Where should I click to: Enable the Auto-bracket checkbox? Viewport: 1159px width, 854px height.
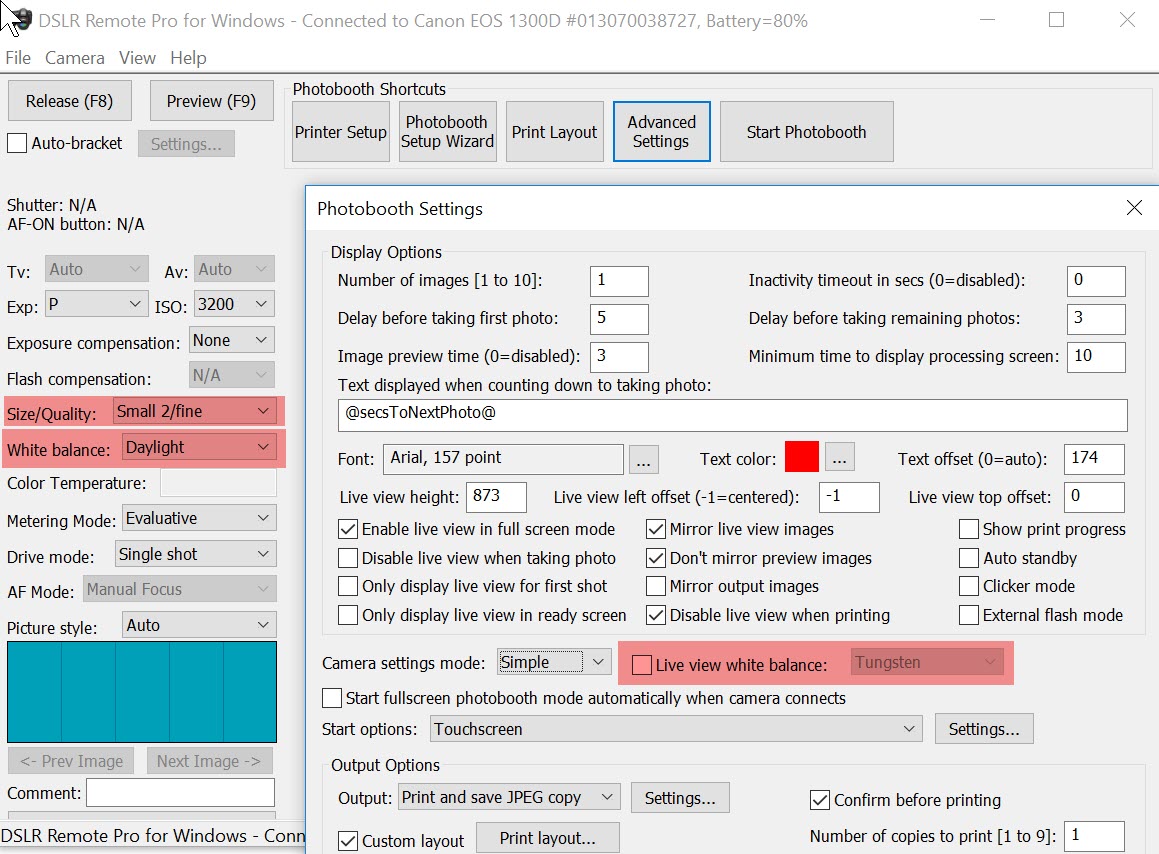point(17,144)
